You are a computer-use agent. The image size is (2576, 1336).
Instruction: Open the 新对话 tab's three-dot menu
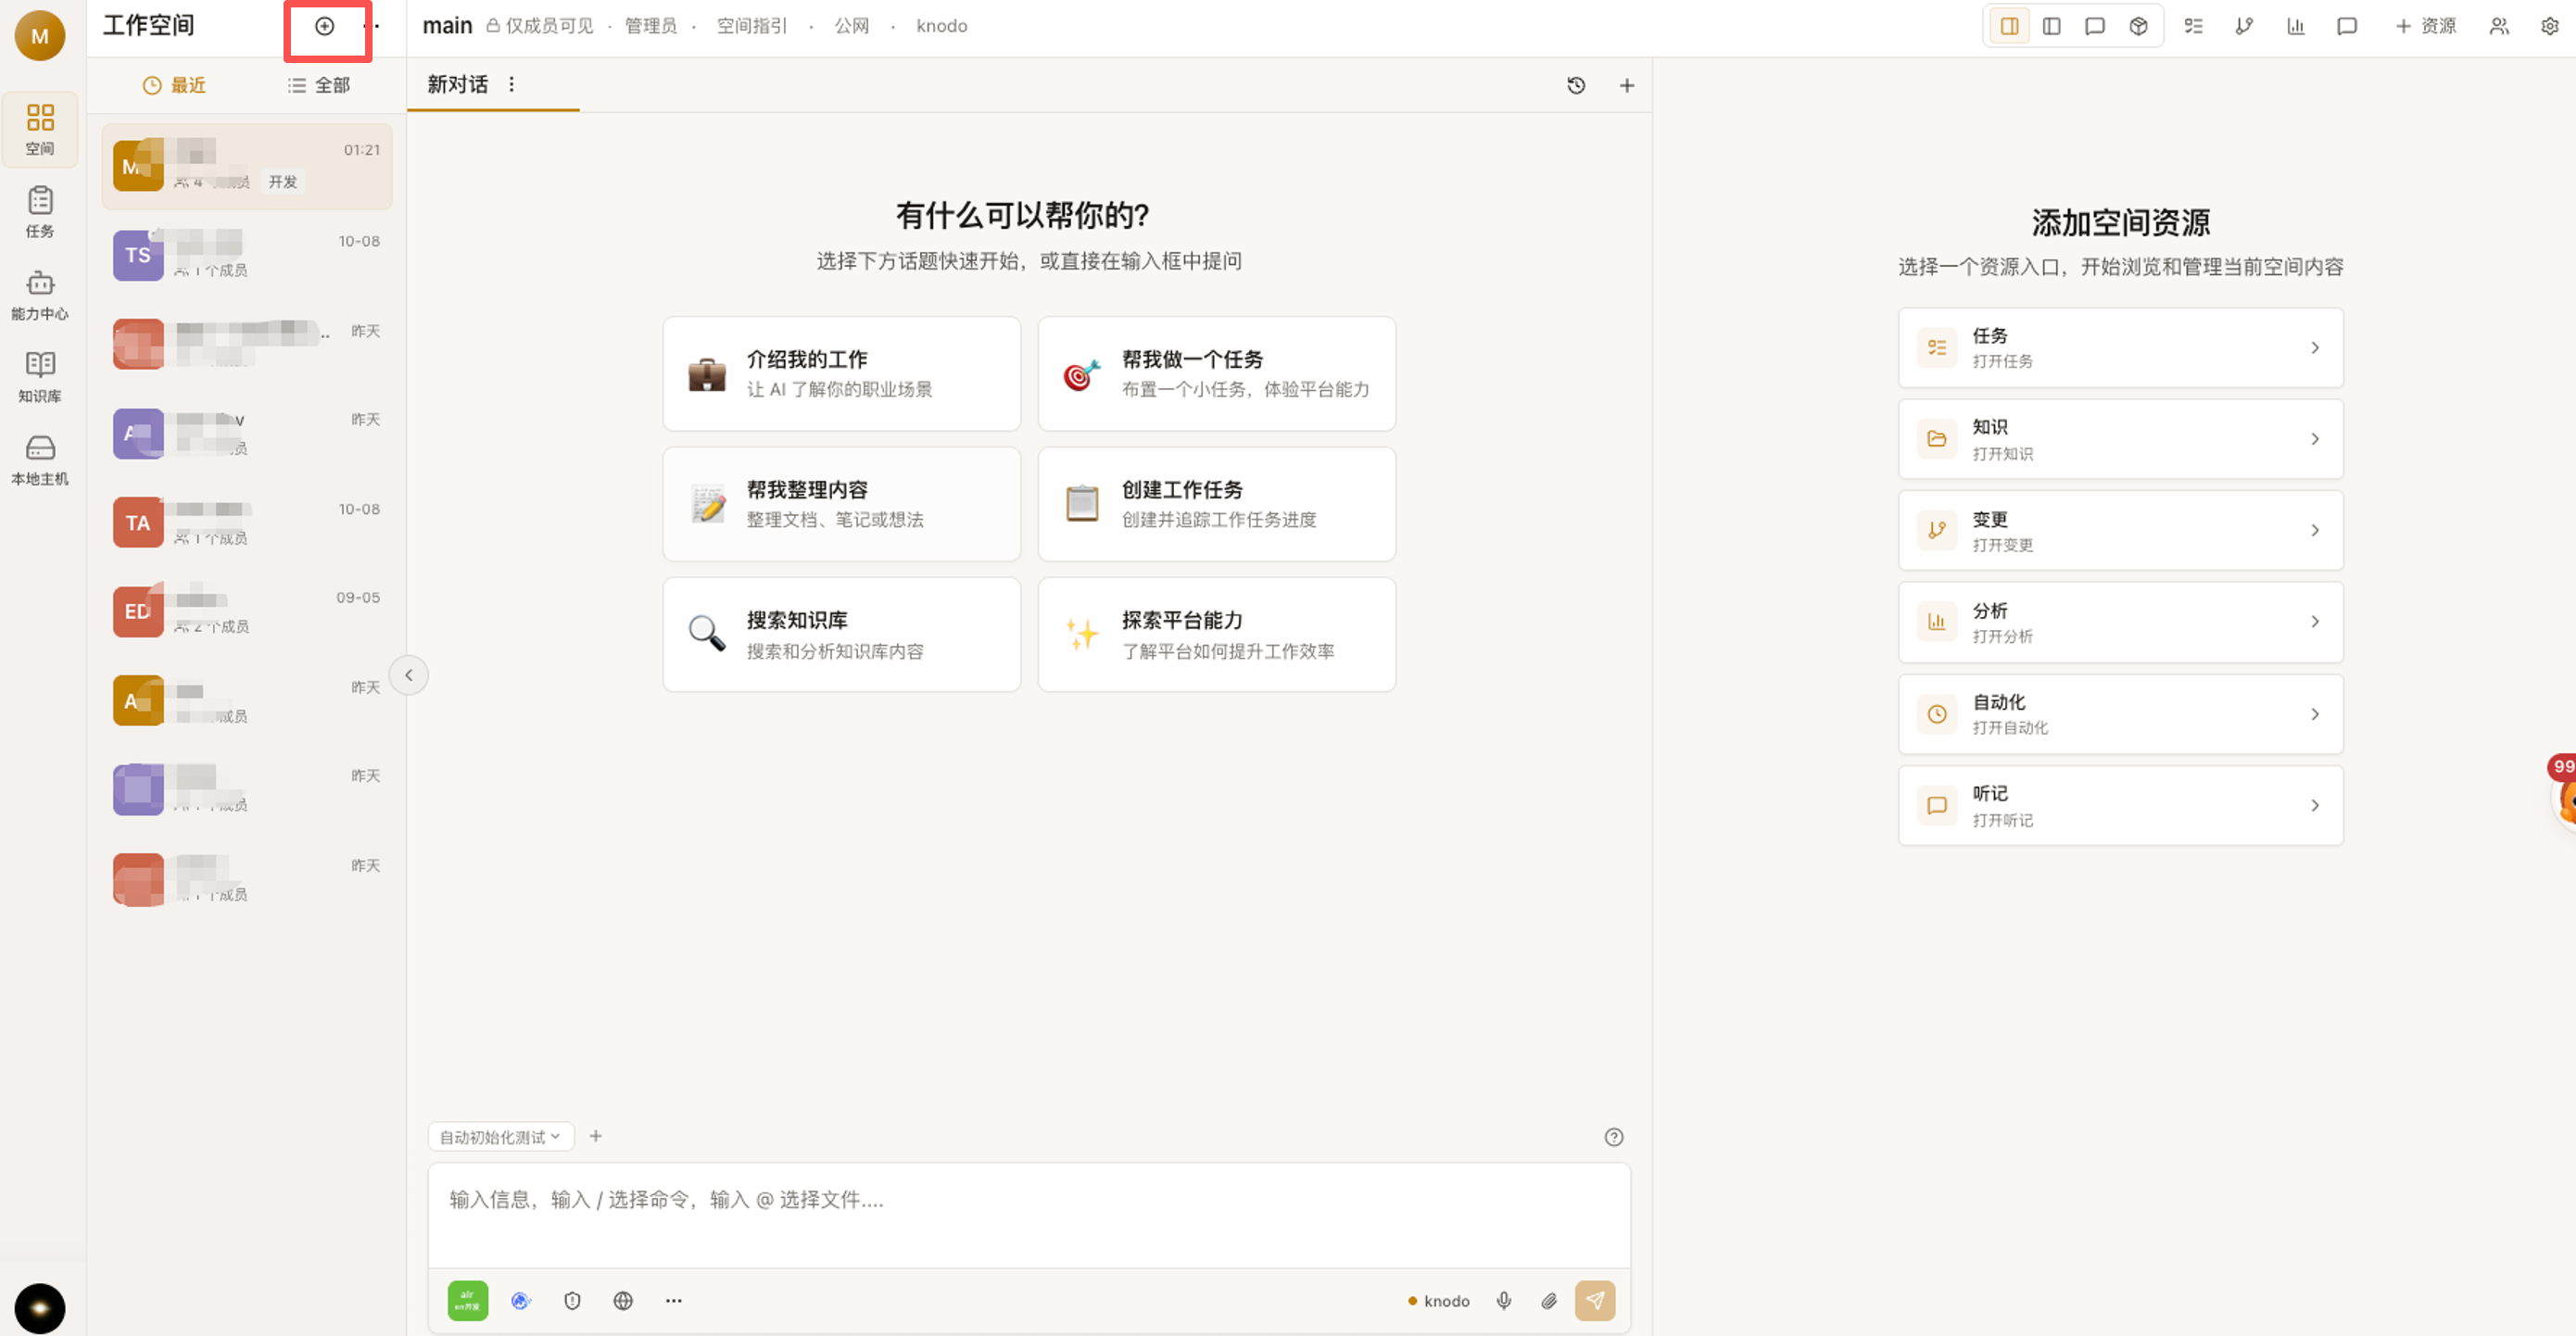(x=512, y=84)
